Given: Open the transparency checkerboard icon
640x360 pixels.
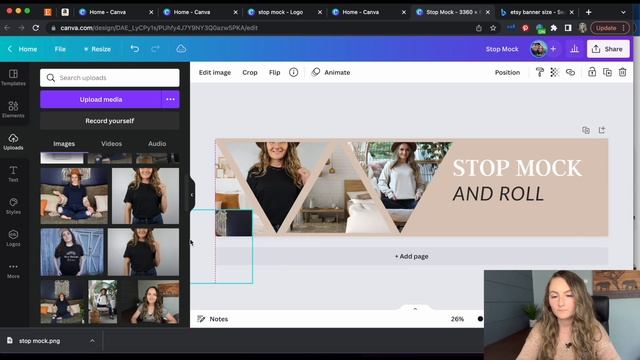Looking at the screenshot, I should coord(555,72).
